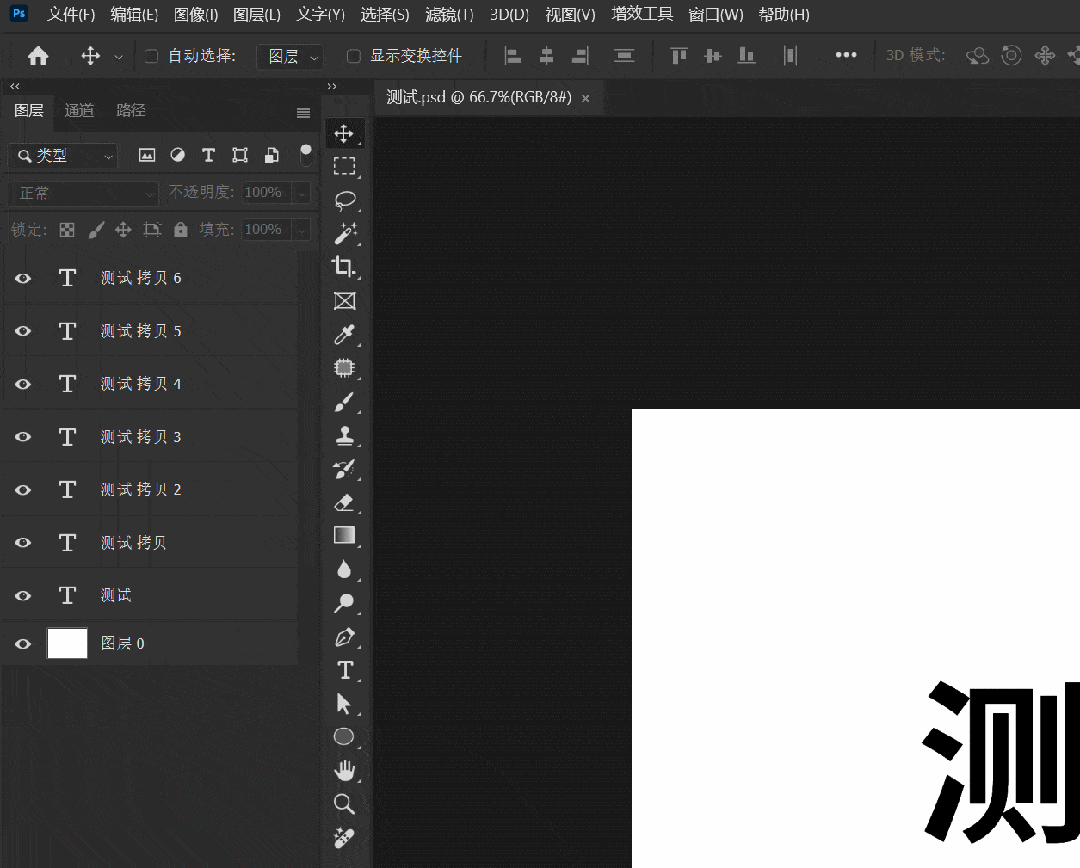The width and height of the screenshot is (1080, 868).
Task: Click align left edges icon
Action: (x=512, y=56)
